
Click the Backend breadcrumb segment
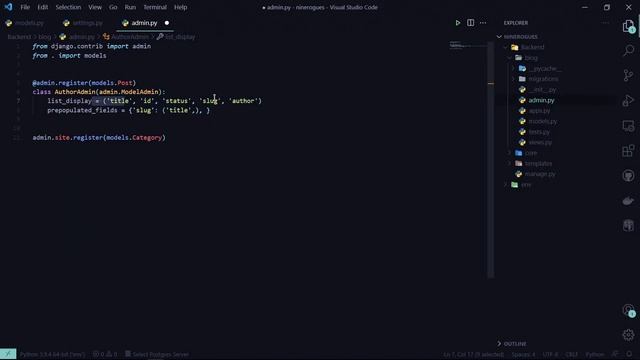[19, 37]
